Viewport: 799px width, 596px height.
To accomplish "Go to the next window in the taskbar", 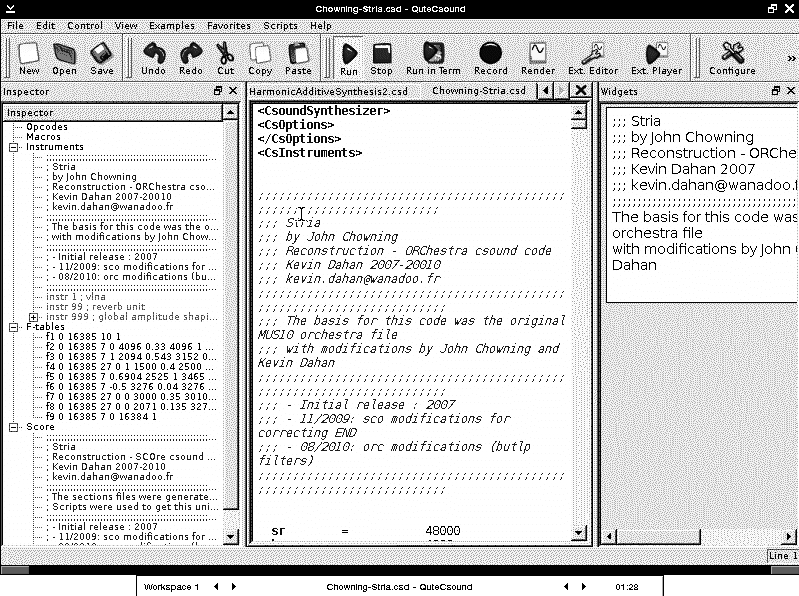I will pos(584,587).
